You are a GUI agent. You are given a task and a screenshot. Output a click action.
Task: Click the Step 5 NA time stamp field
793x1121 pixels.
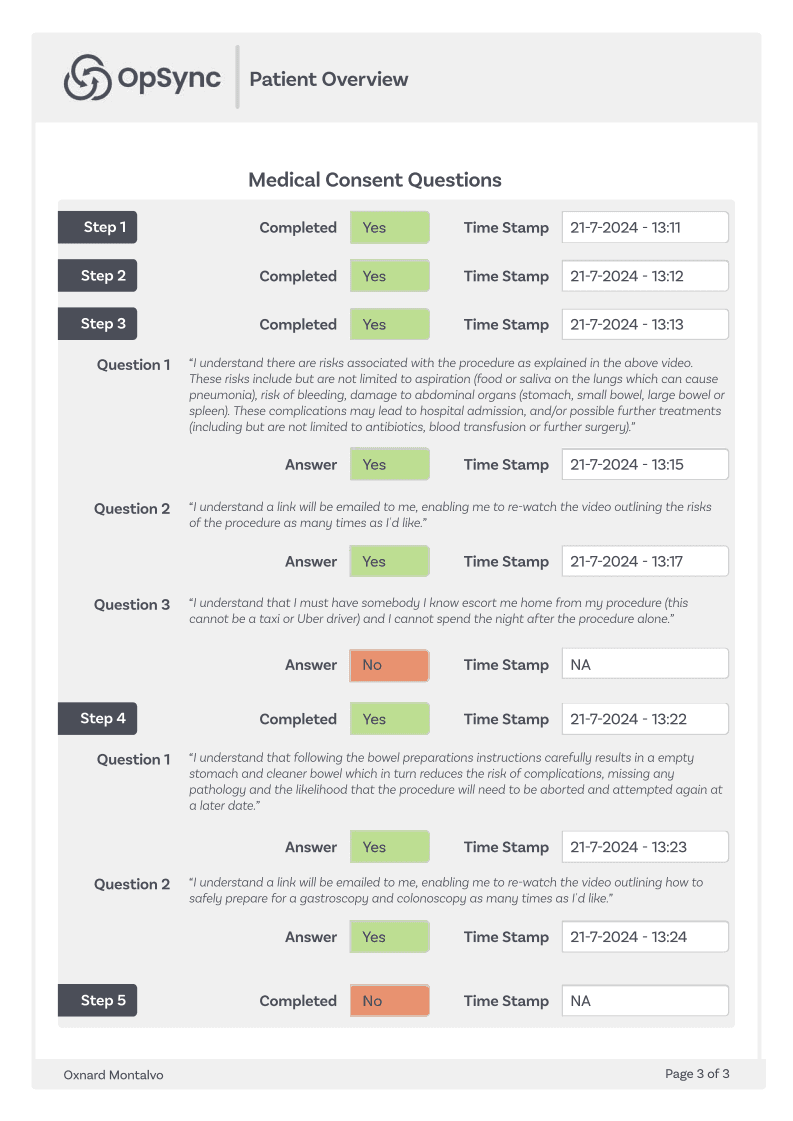point(645,1001)
